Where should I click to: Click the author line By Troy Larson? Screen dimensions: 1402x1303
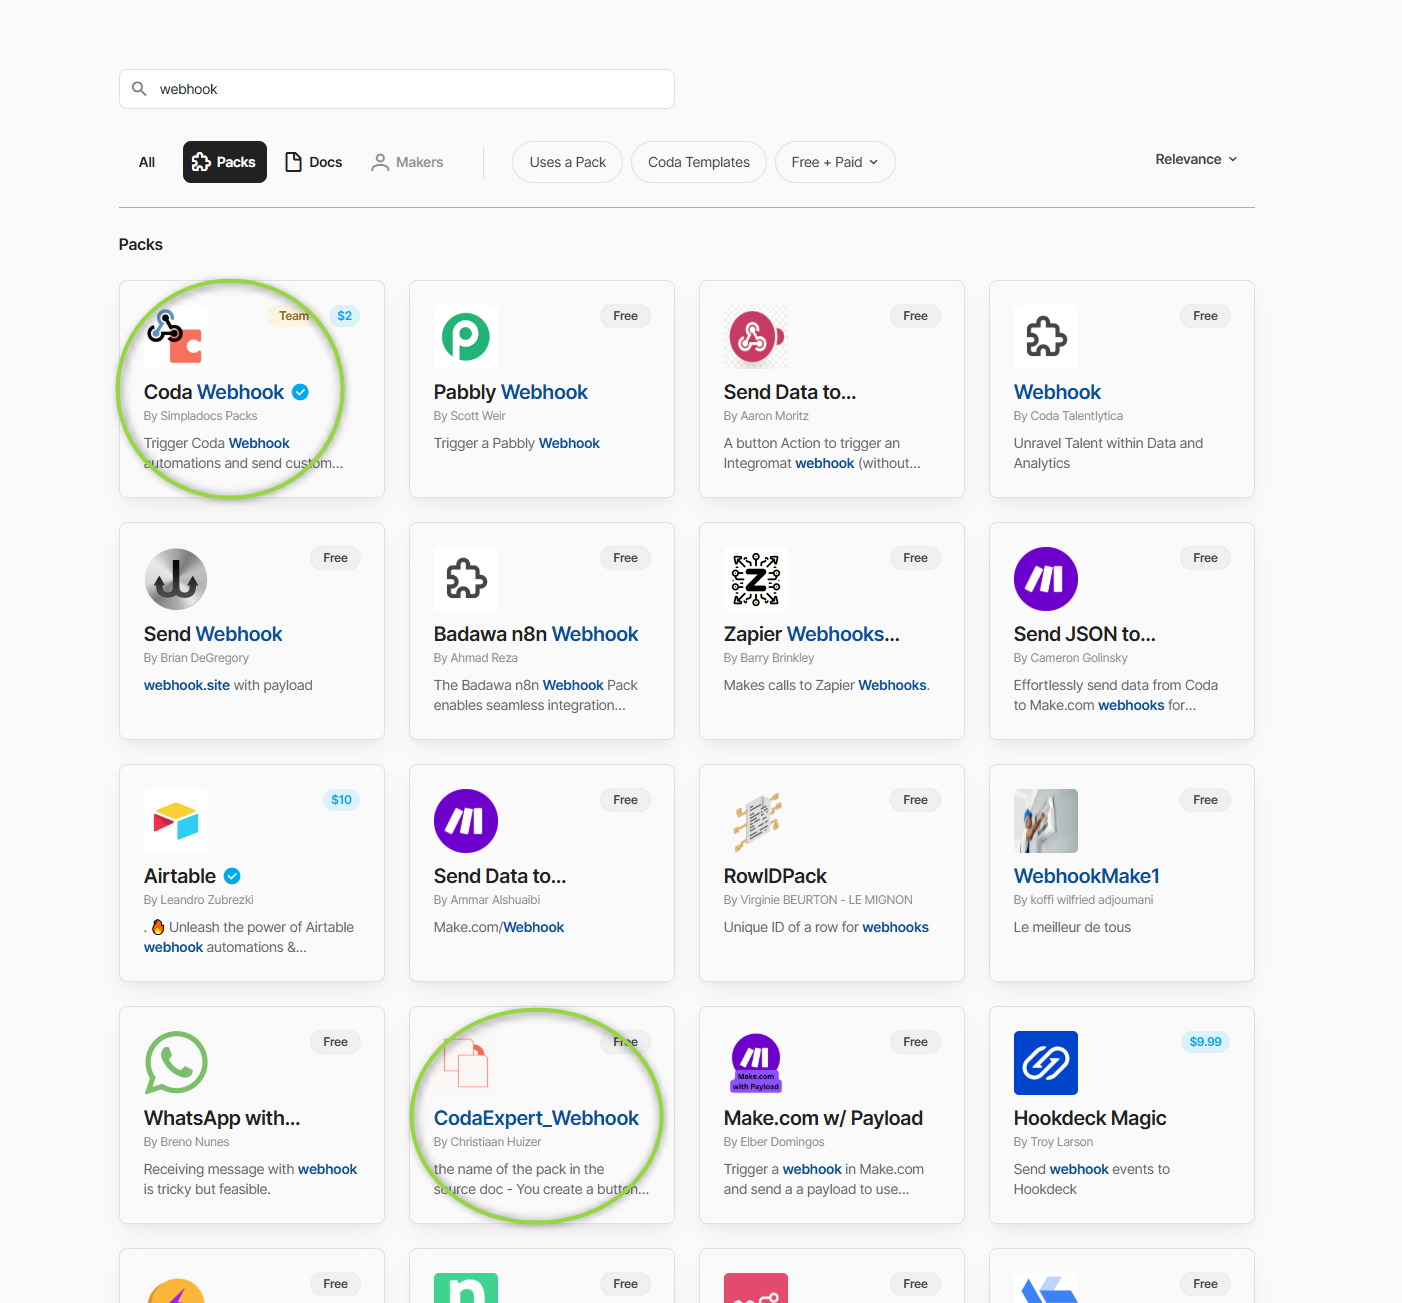1054,1142
